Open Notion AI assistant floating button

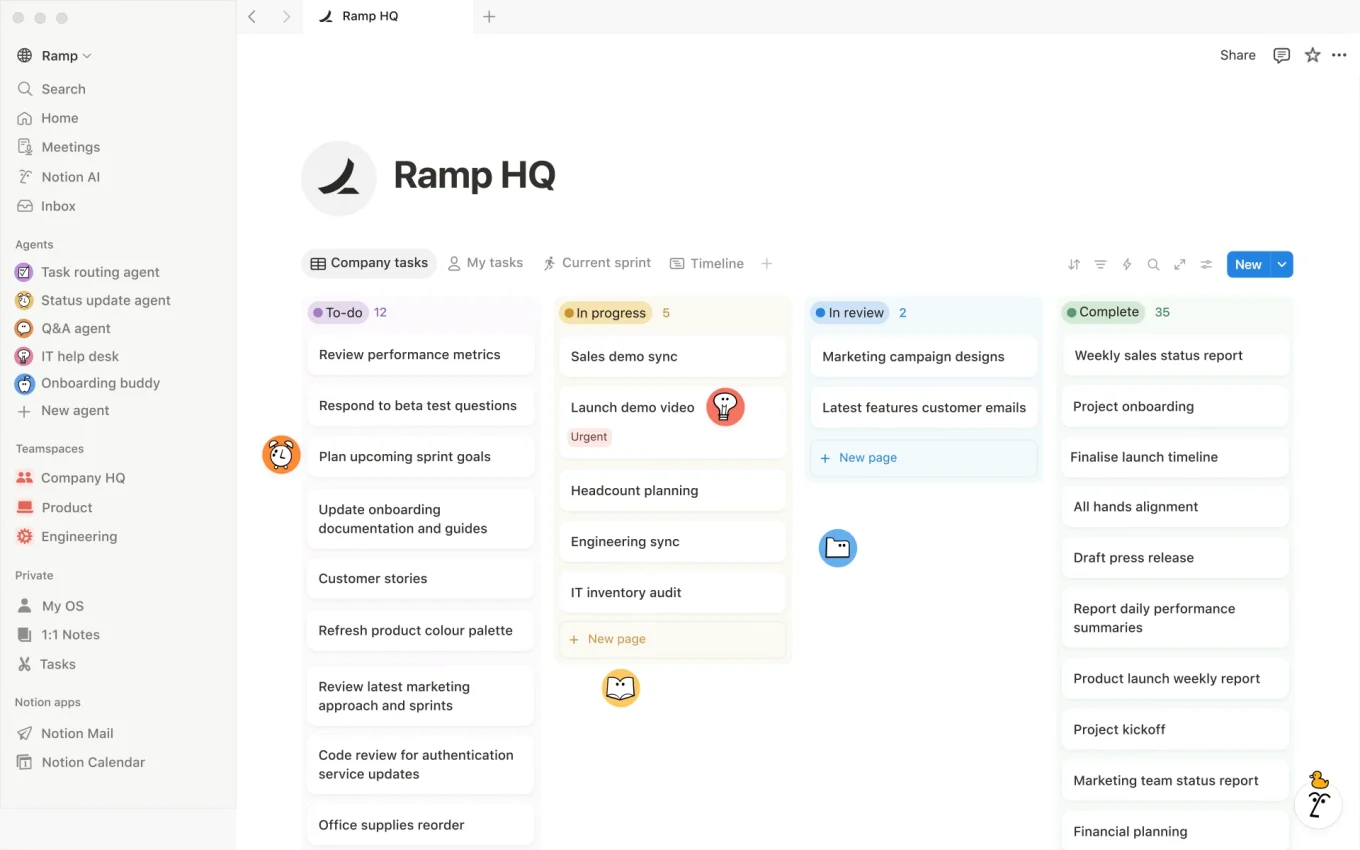pyautogui.click(x=1318, y=804)
